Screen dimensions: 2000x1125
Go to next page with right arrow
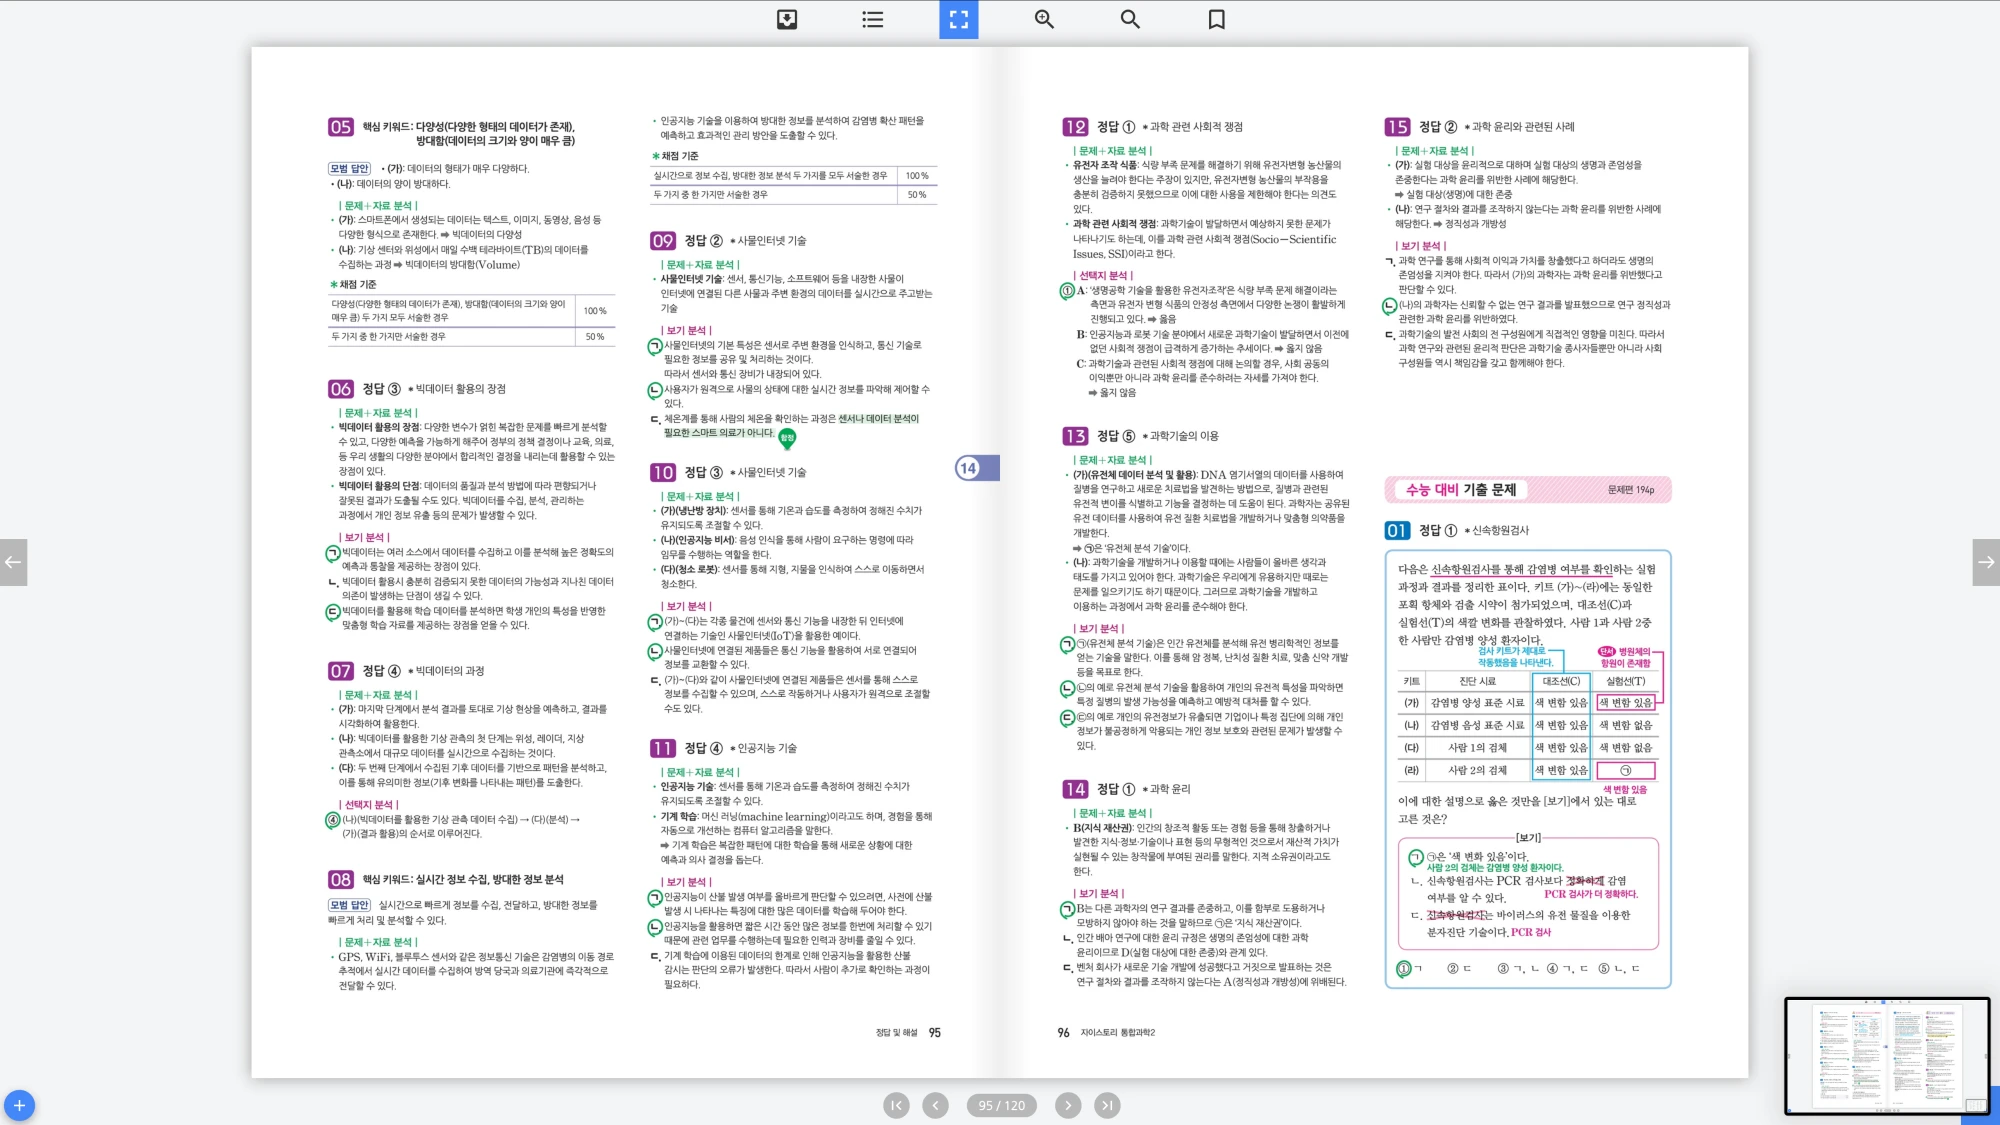(1986, 562)
